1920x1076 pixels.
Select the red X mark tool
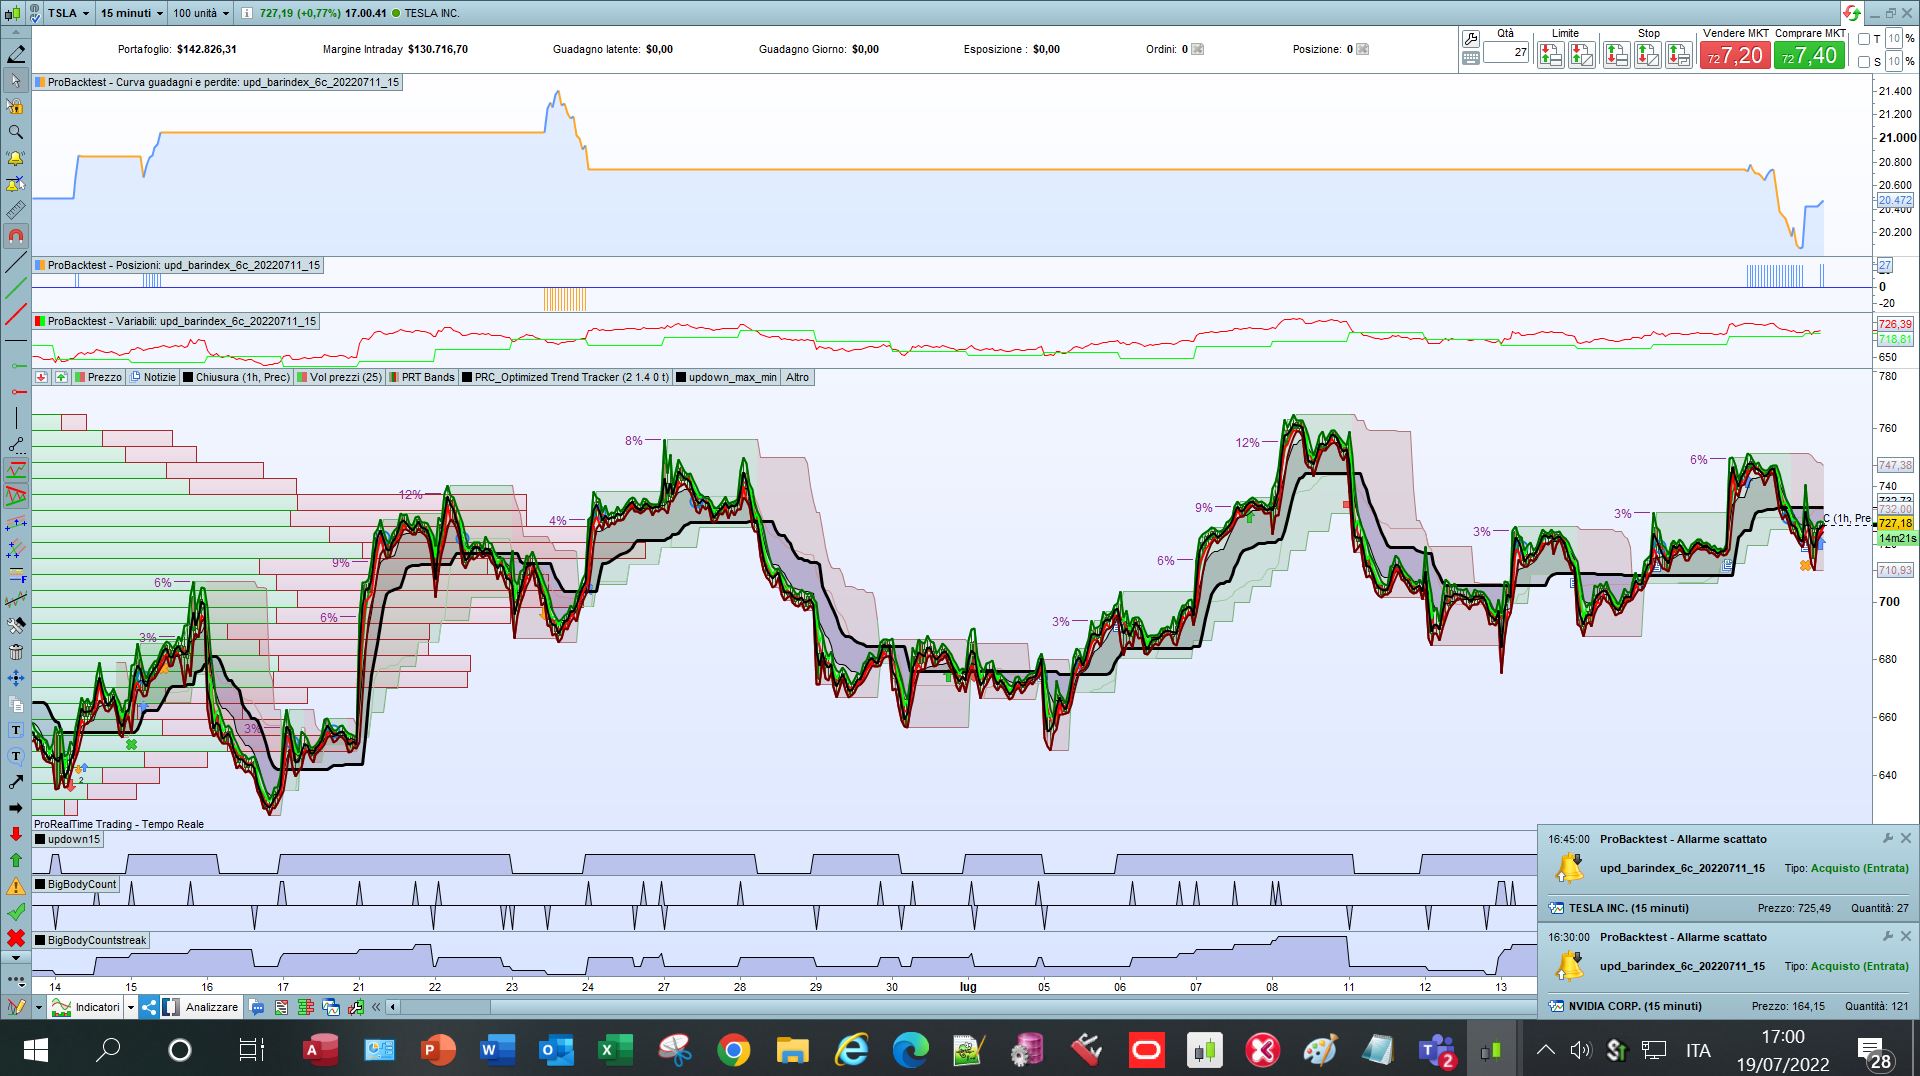16,938
